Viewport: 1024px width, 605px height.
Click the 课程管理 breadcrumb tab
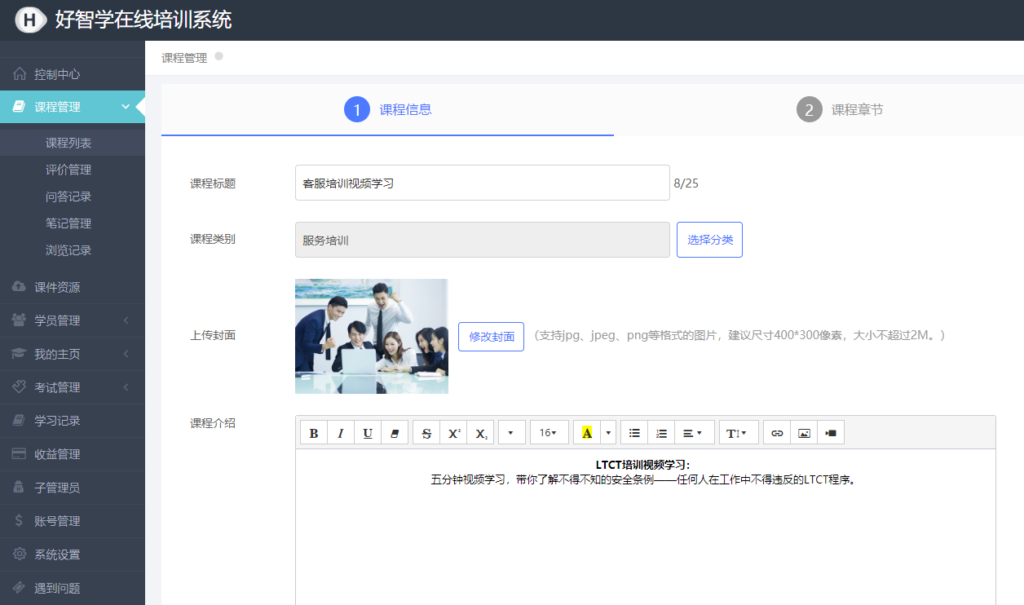[x=184, y=58]
